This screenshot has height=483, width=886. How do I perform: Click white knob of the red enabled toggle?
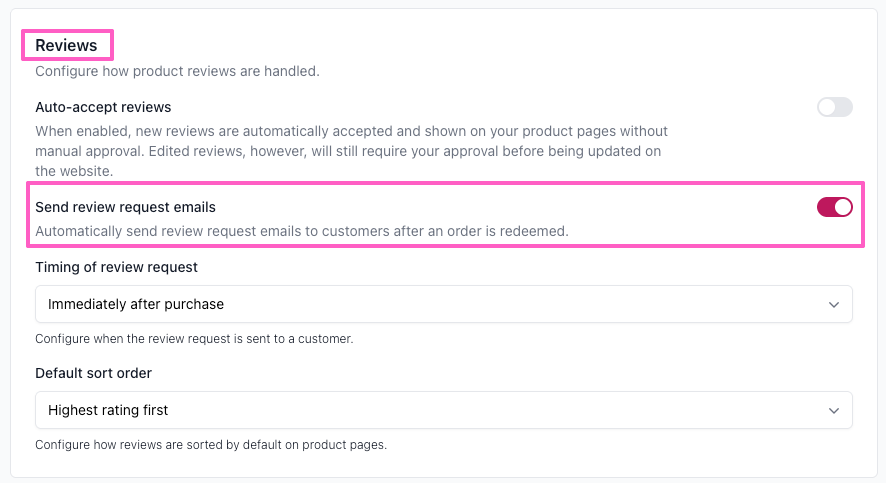point(842,207)
